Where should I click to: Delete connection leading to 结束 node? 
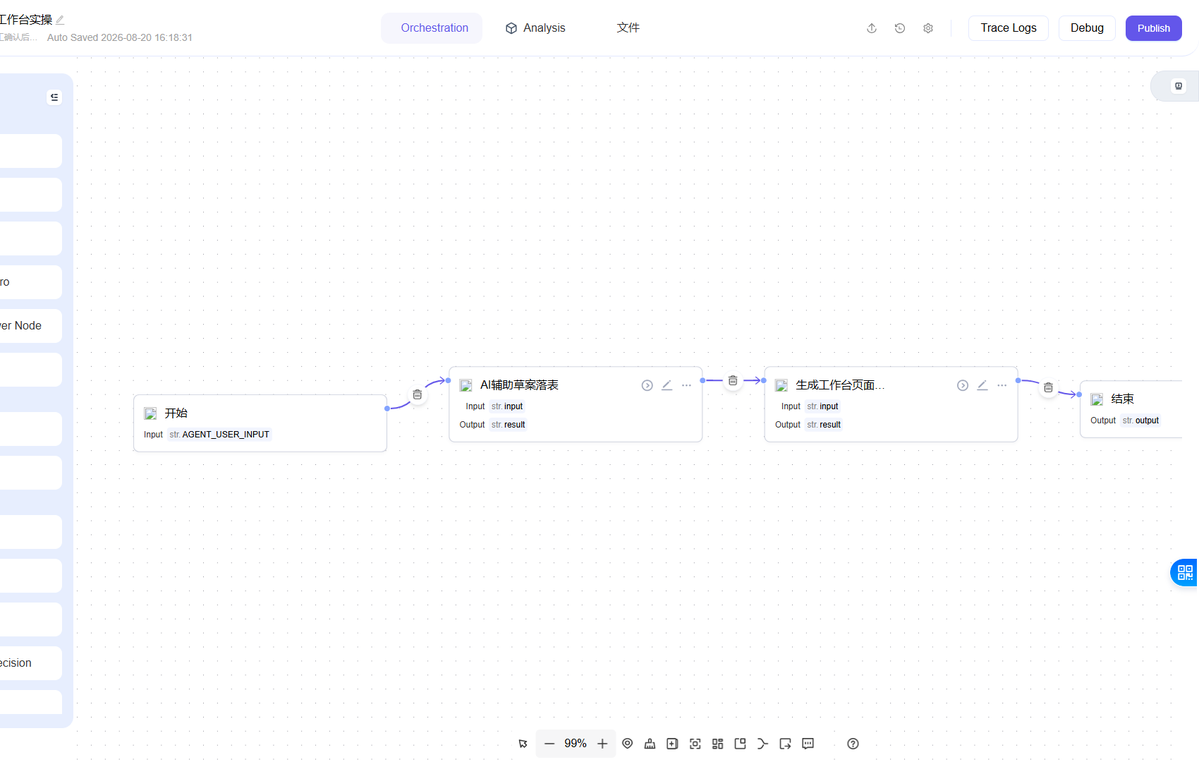[x=1048, y=387]
